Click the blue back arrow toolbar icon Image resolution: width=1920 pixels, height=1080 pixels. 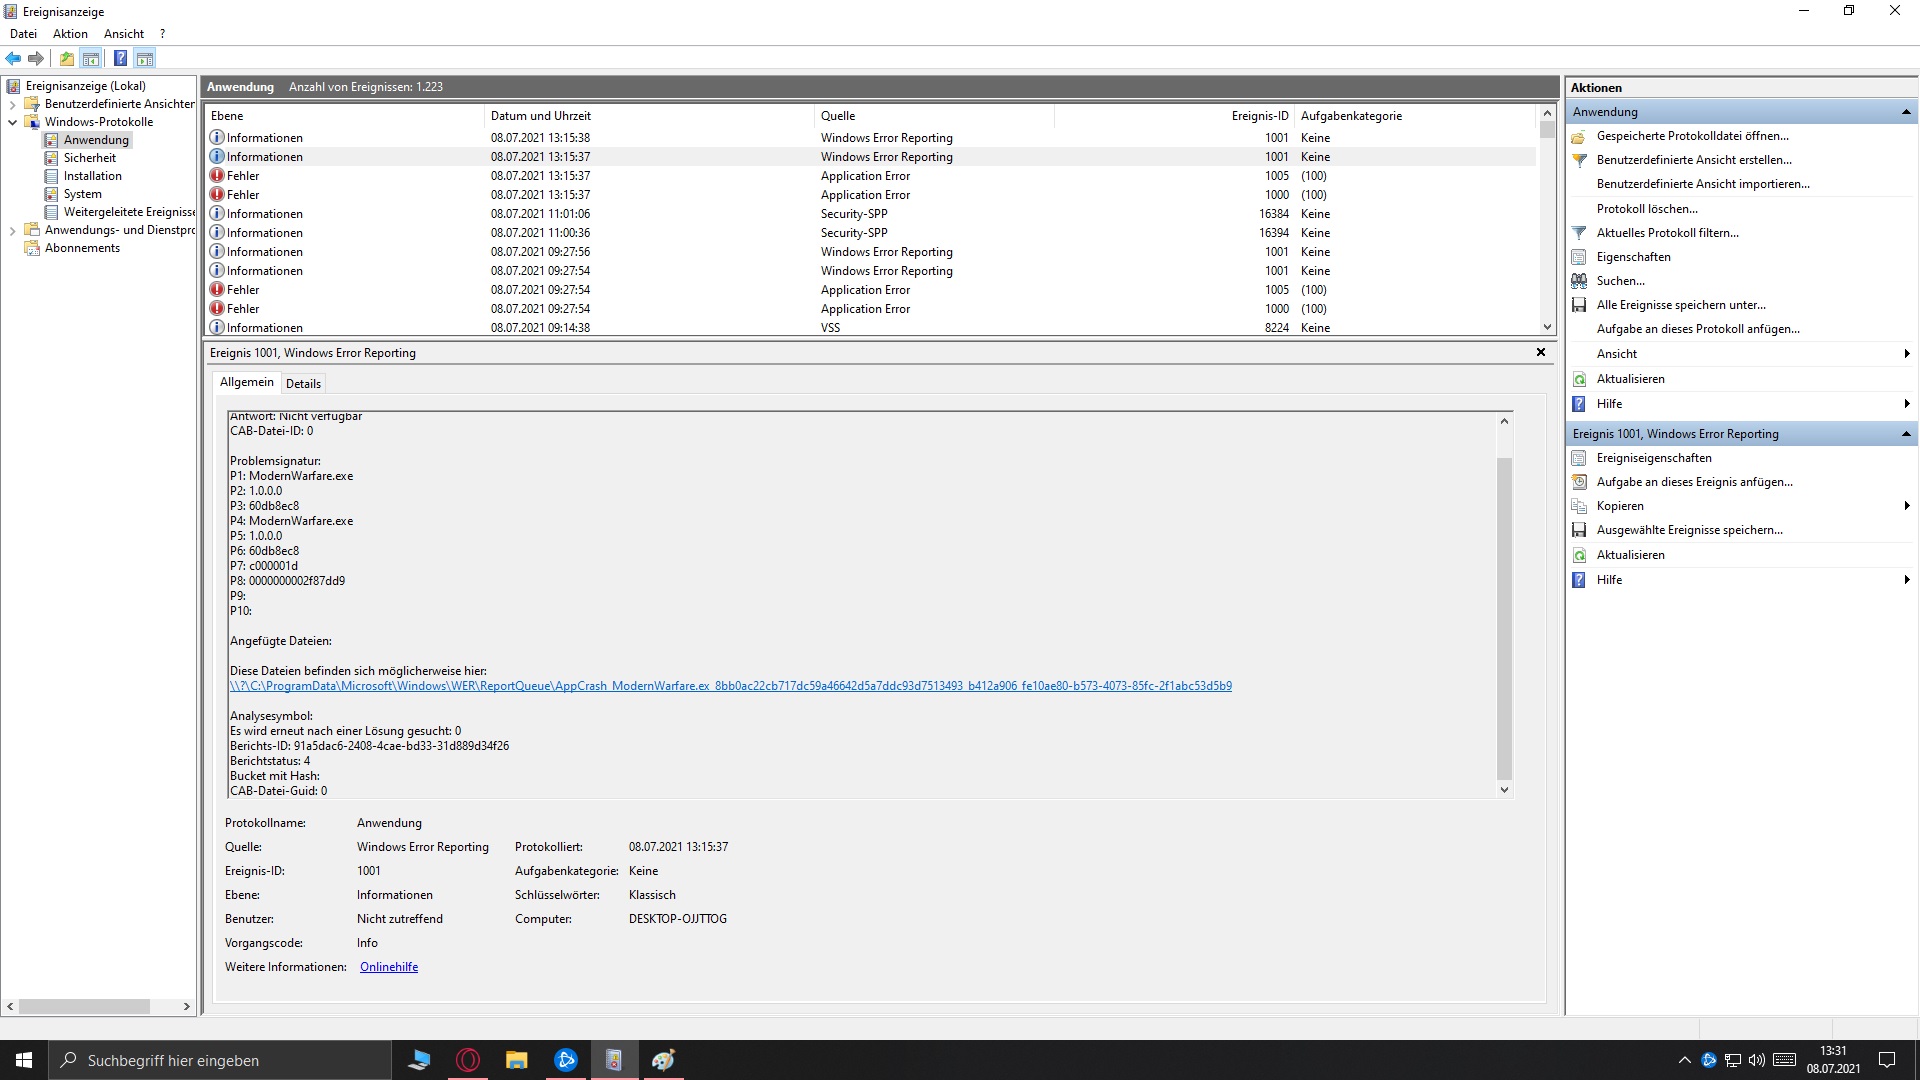point(13,58)
